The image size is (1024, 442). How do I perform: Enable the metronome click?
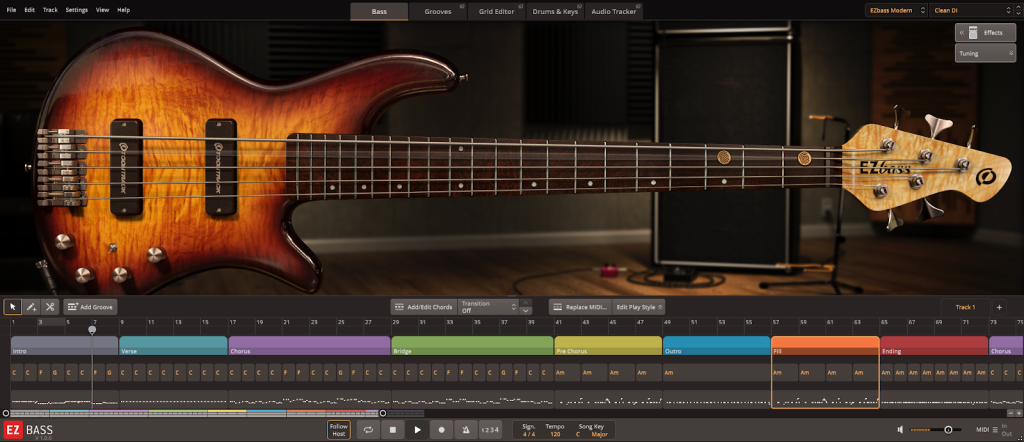pos(465,430)
